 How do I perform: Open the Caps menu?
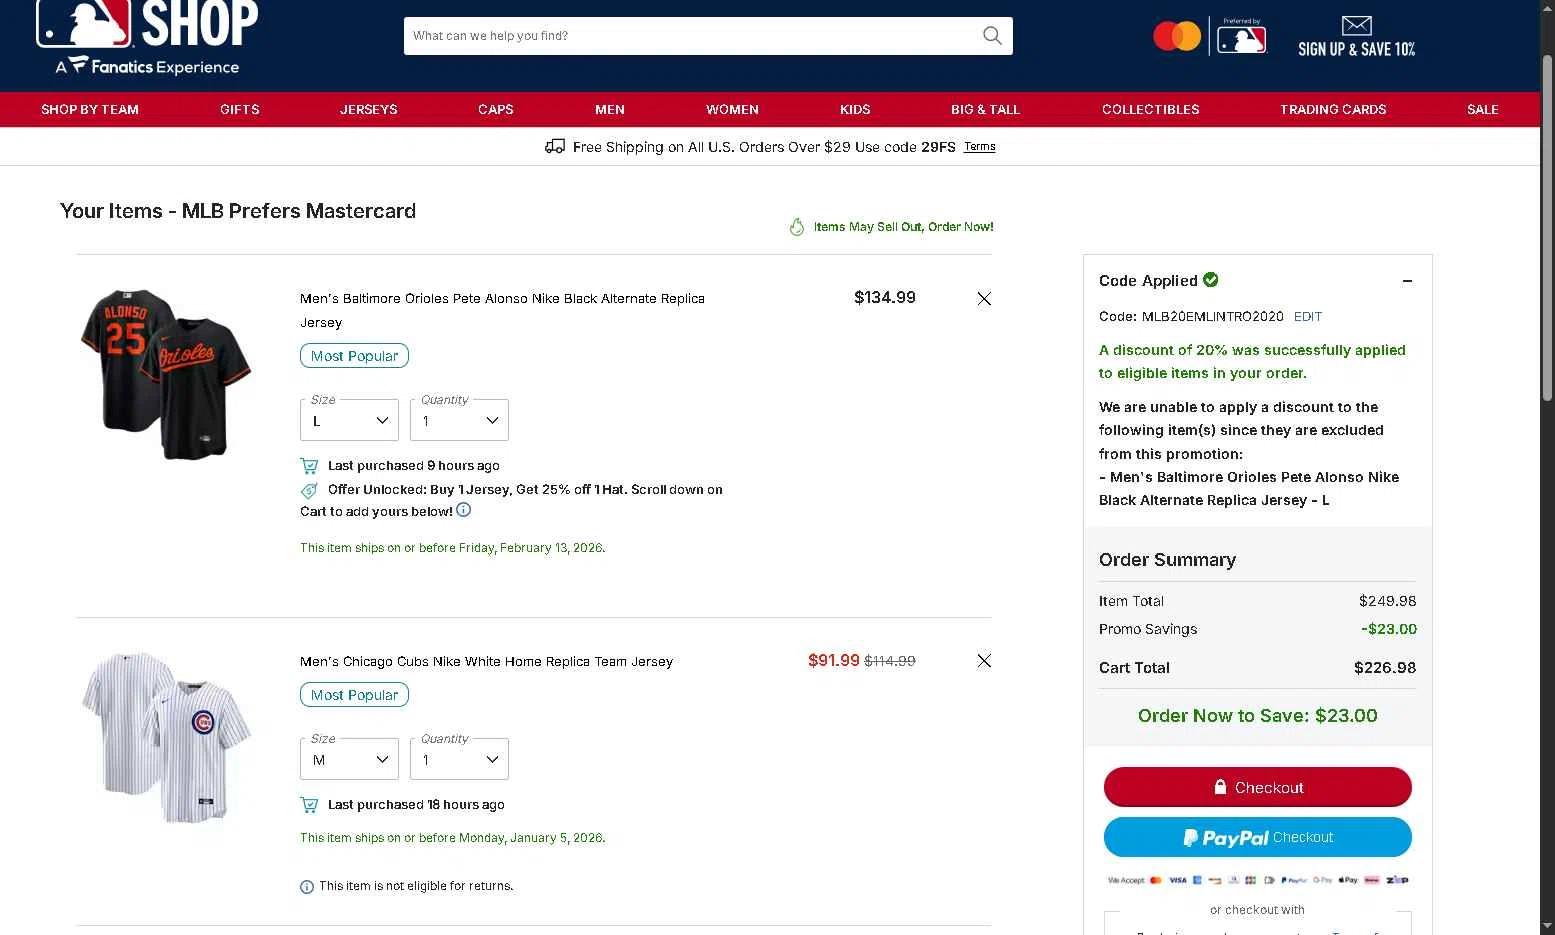pyautogui.click(x=496, y=109)
